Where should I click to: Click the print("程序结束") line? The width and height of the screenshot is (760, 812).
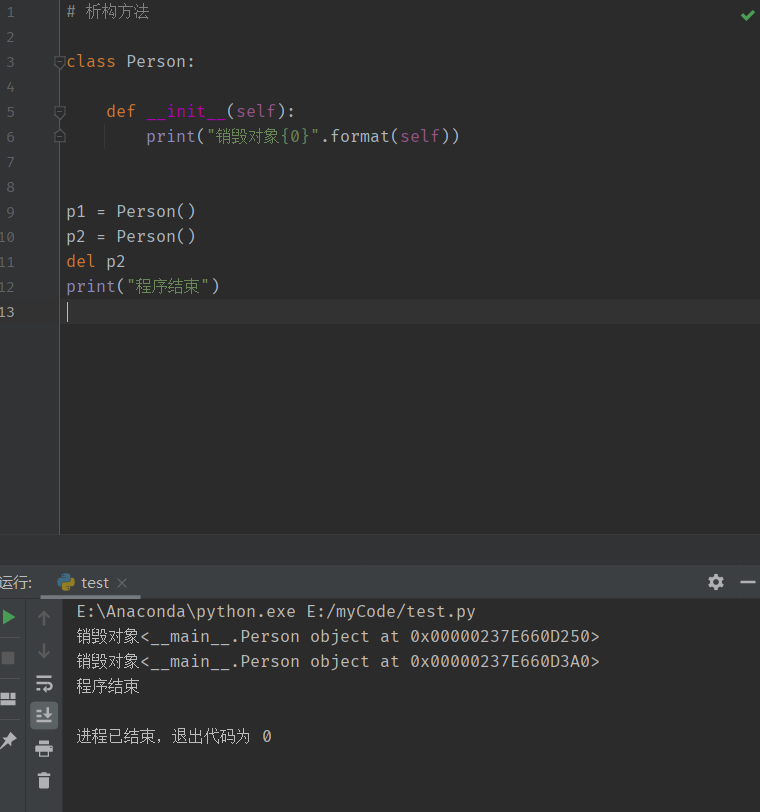coord(143,286)
